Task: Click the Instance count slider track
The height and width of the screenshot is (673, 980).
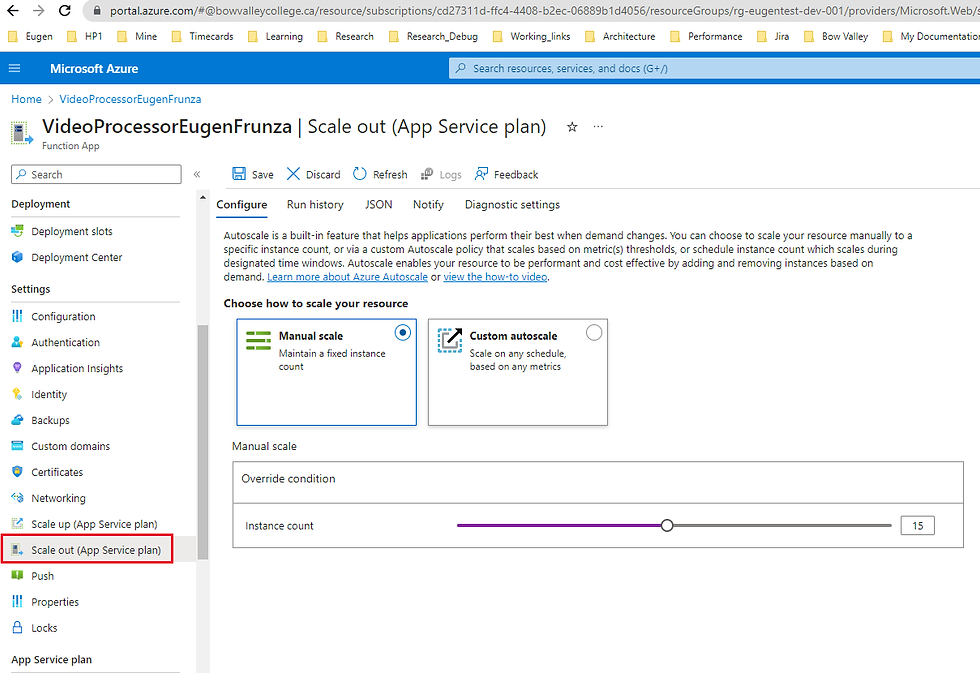Action: click(674, 526)
